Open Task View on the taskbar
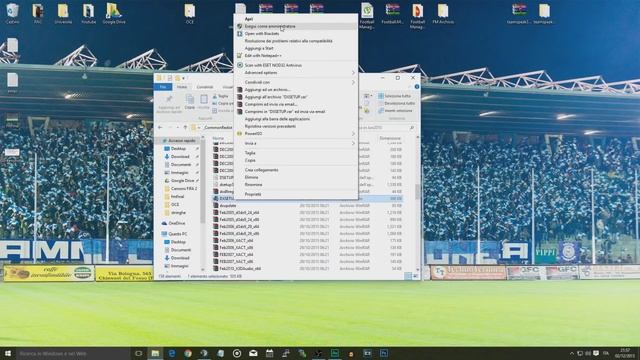The width and height of the screenshot is (640, 360). pyautogui.click(x=138, y=353)
